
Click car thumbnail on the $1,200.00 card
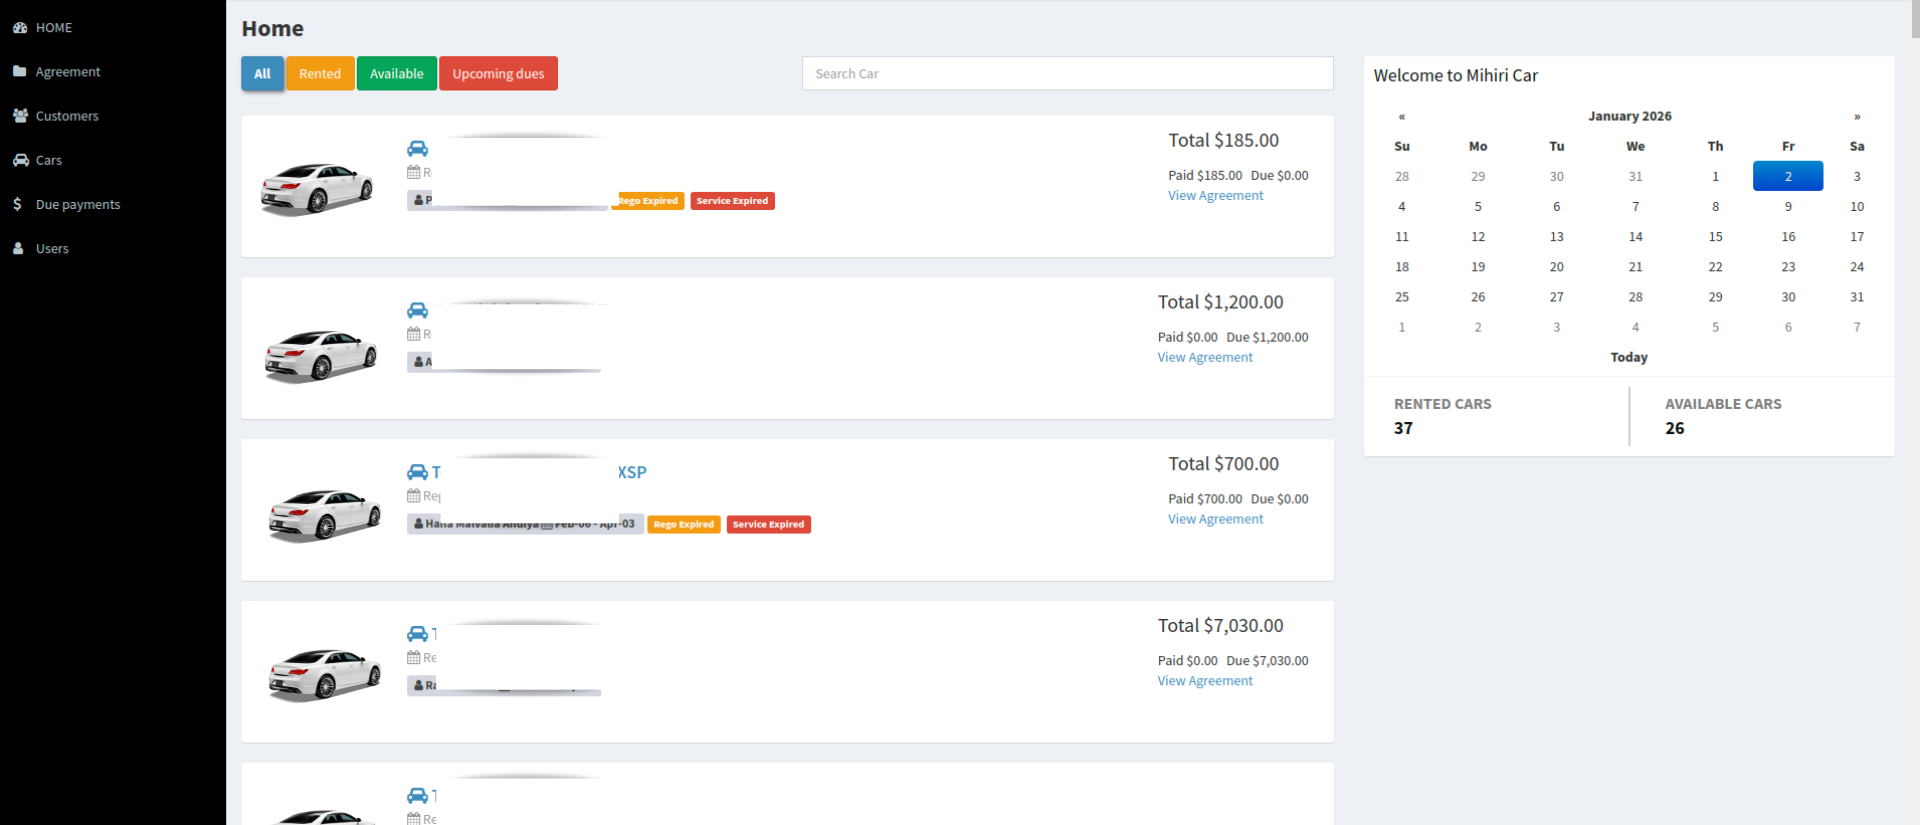(x=321, y=355)
